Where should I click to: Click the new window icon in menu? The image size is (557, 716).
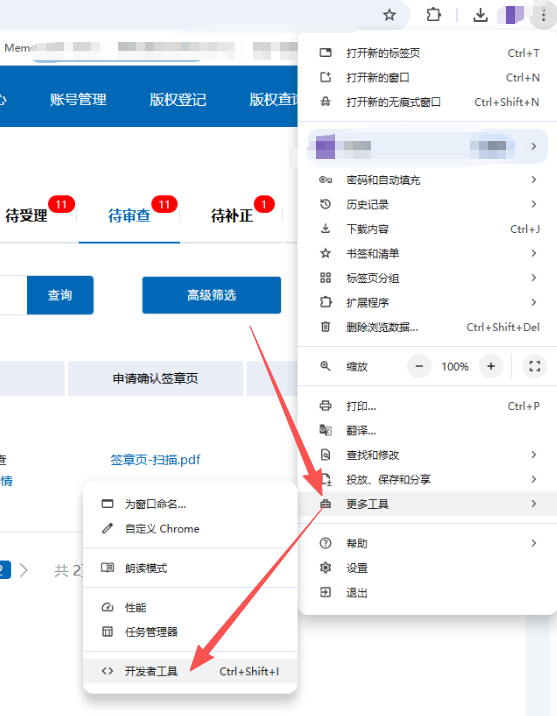[x=326, y=77]
